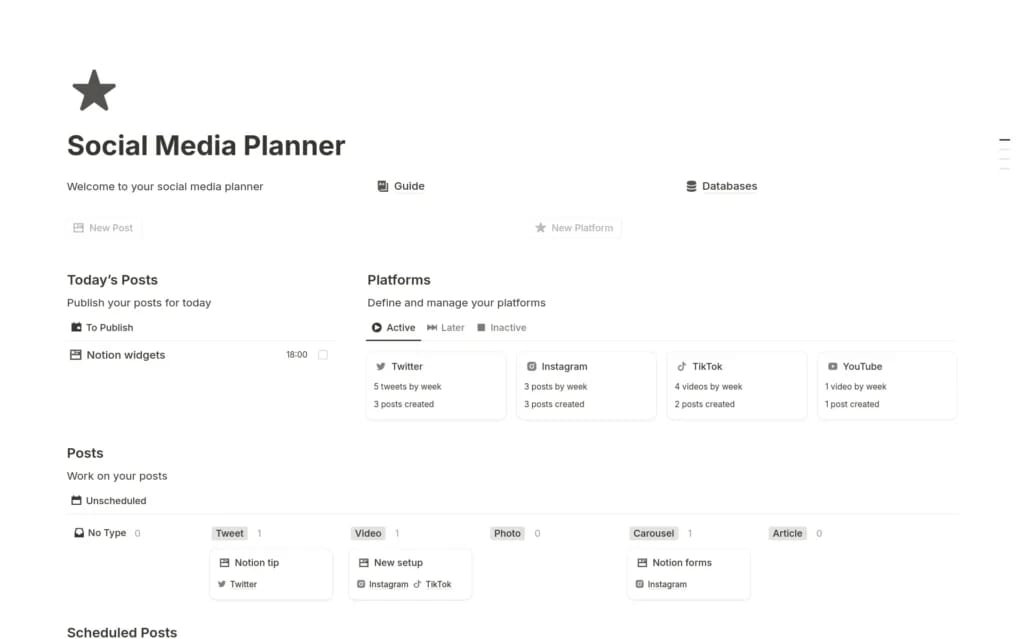Open the Databases page
The width and height of the screenshot is (1024, 639).
coord(730,186)
